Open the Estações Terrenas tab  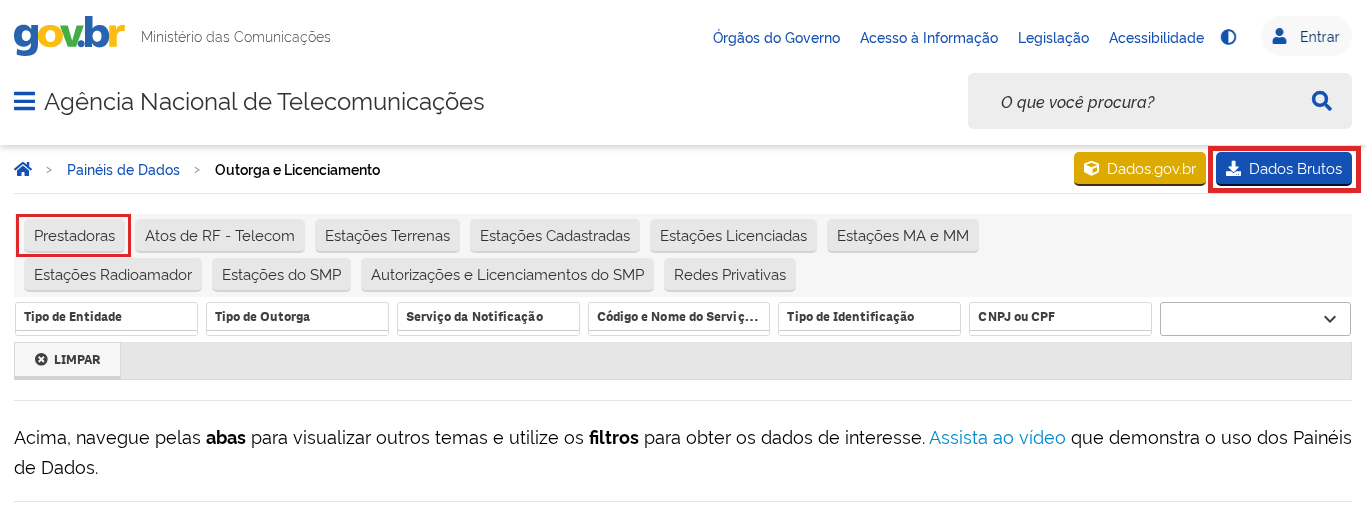(388, 236)
